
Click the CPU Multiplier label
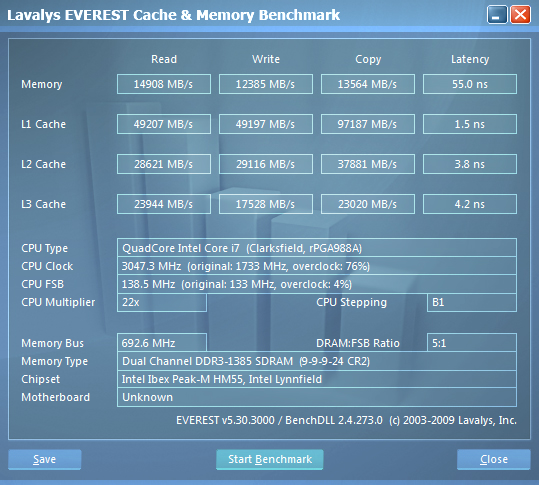click(x=58, y=302)
